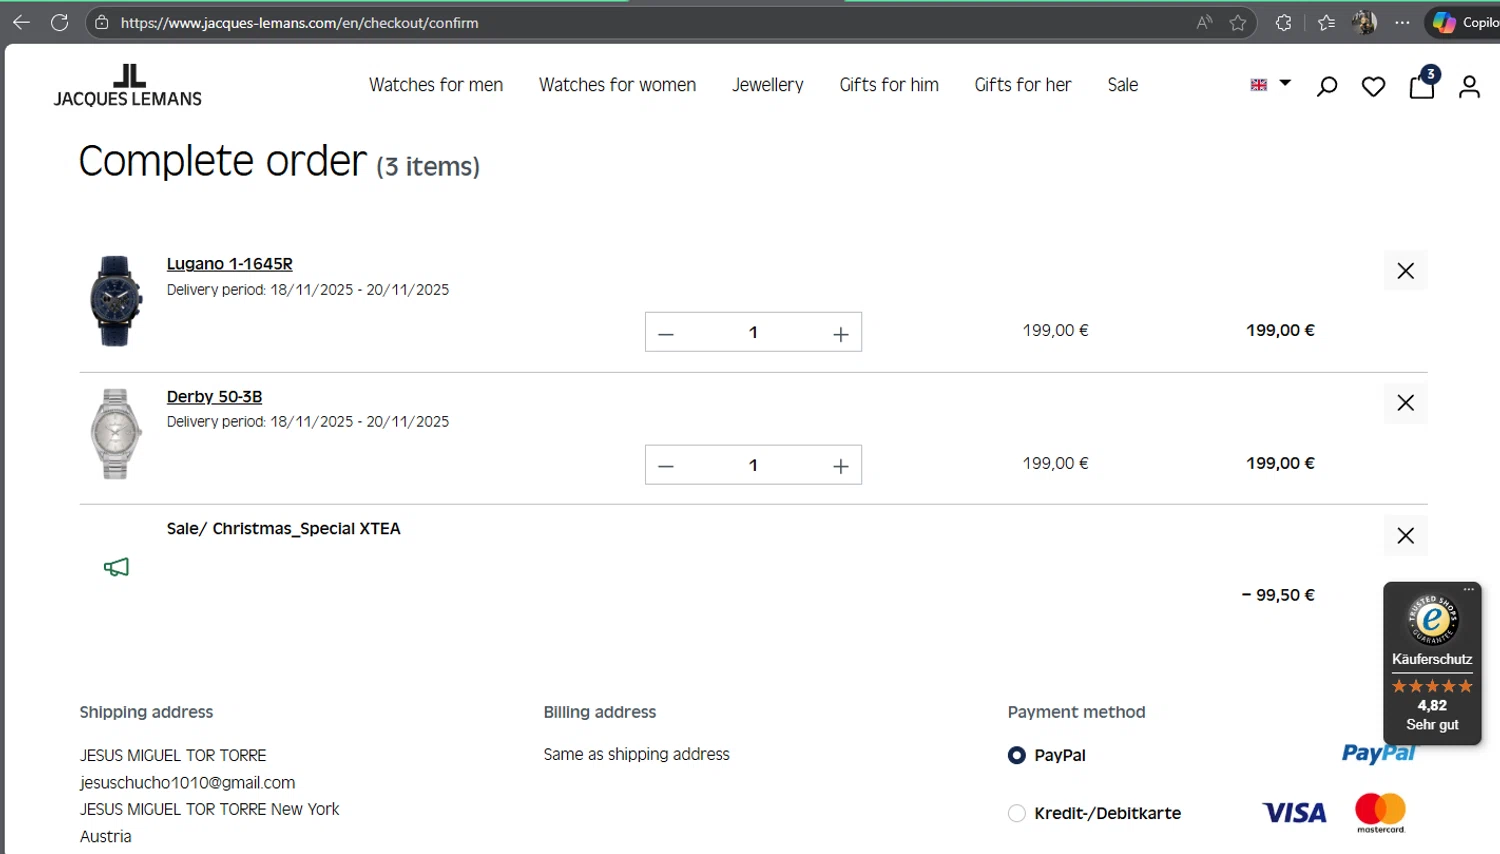Remove the Christmas_Special XTEA discount
This screenshot has height=854, width=1500.
(1405, 536)
